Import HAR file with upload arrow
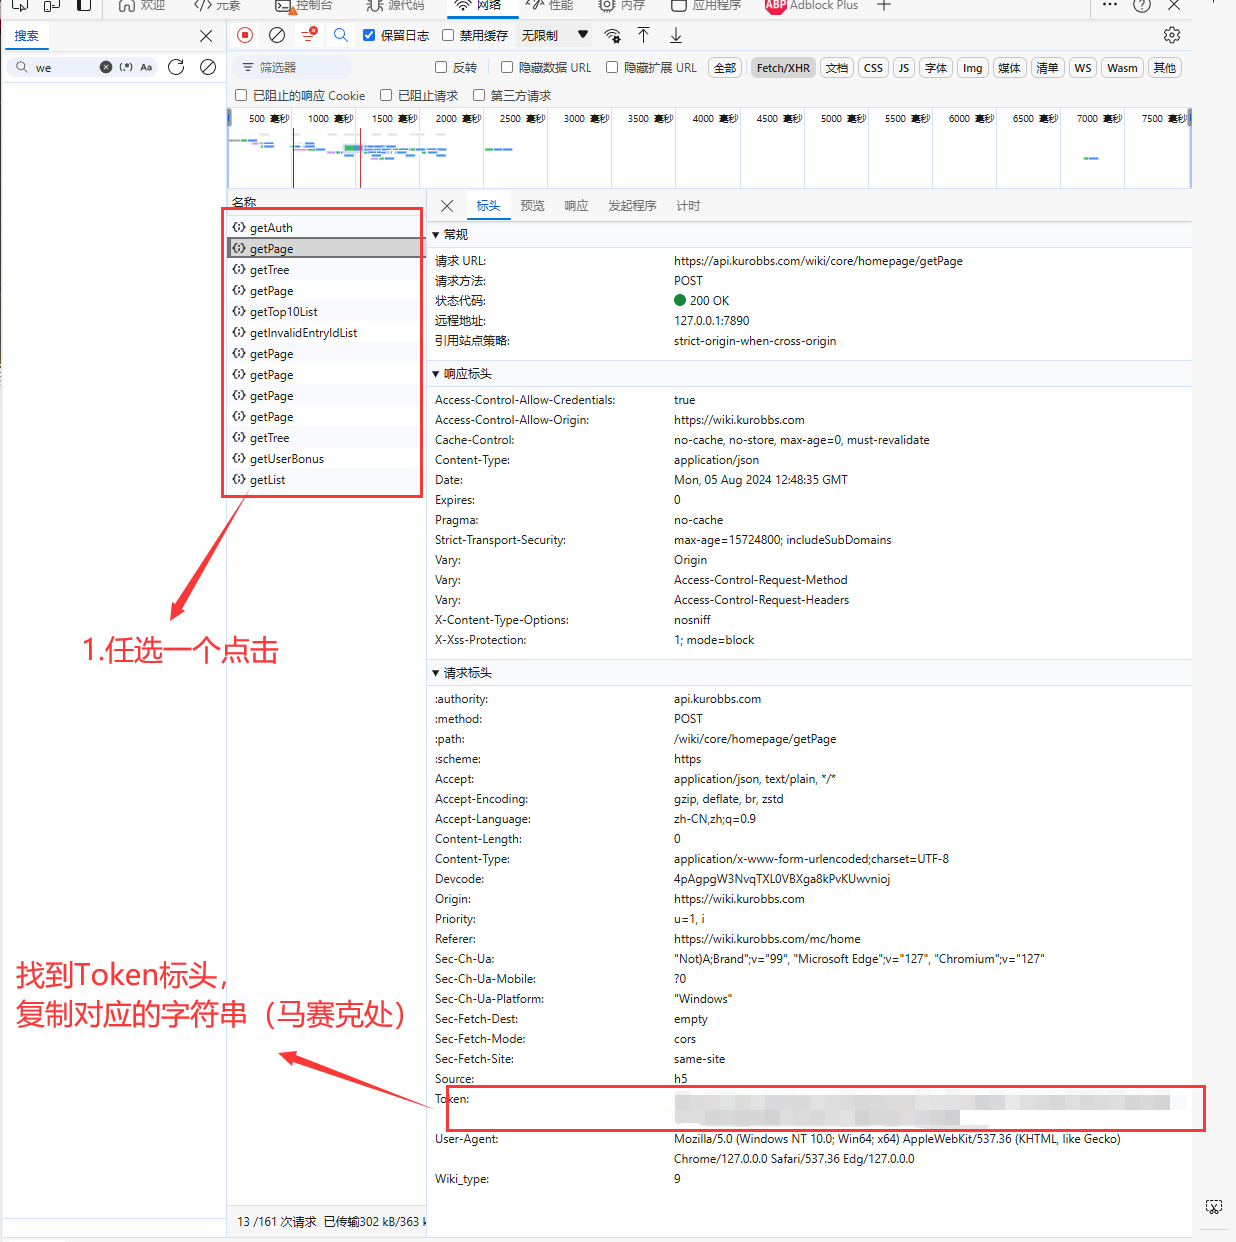The height and width of the screenshot is (1242, 1236). point(644,35)
